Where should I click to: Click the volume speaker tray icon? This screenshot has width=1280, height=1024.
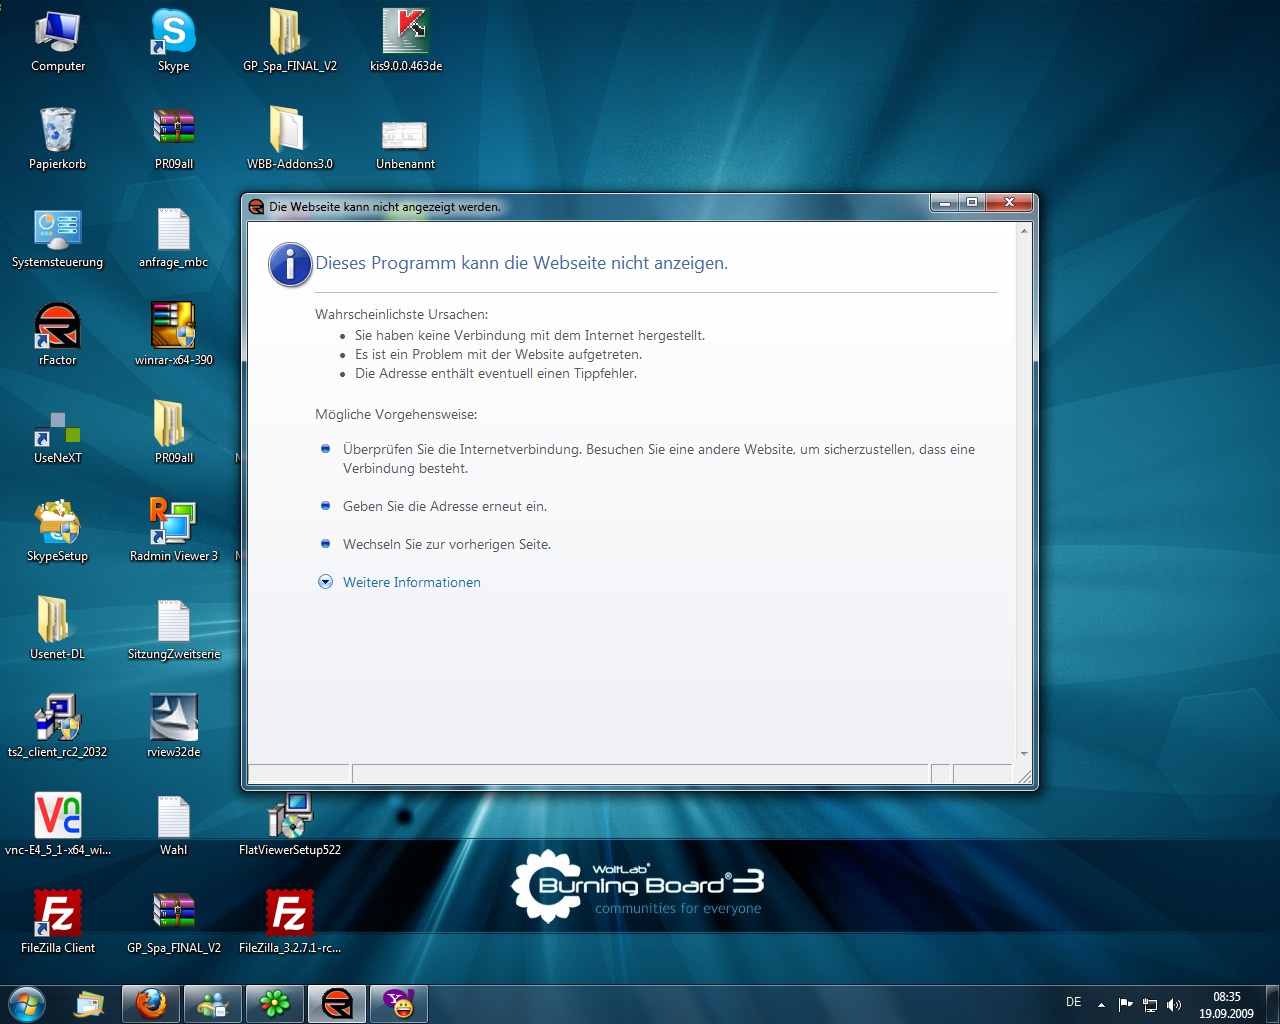tap(1174, 1005)
